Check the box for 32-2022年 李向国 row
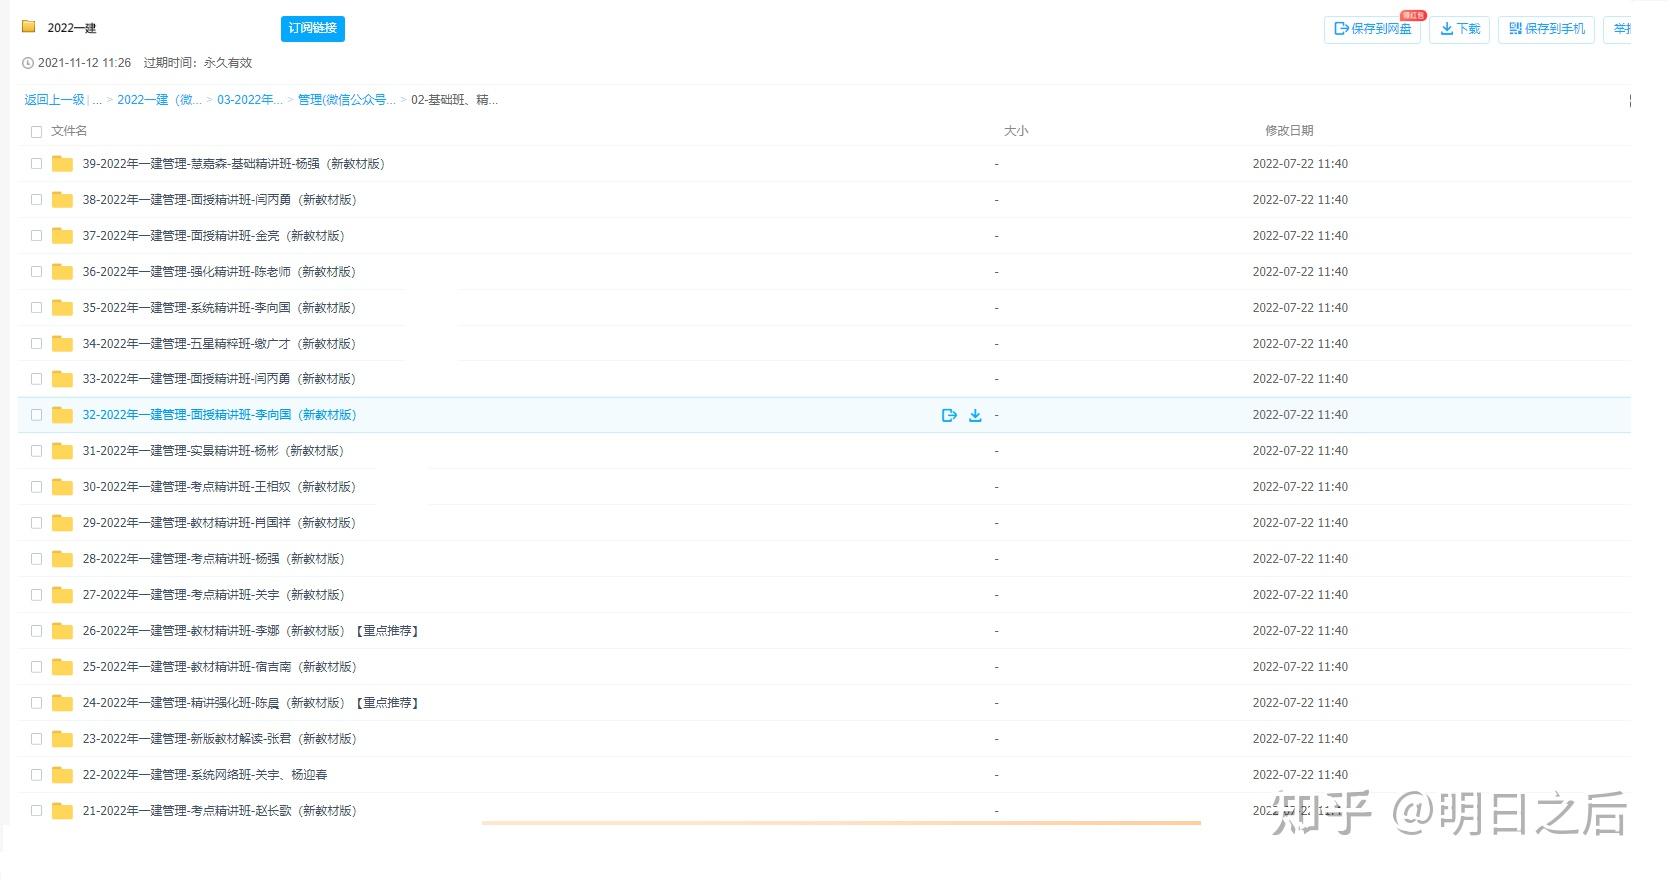 click(x=36, y=415)
